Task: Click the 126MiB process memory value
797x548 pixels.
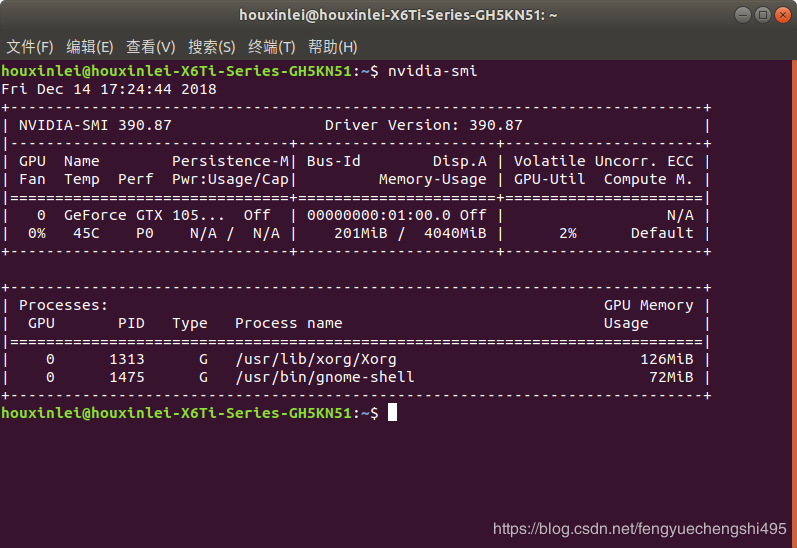Action: point(666,359)
